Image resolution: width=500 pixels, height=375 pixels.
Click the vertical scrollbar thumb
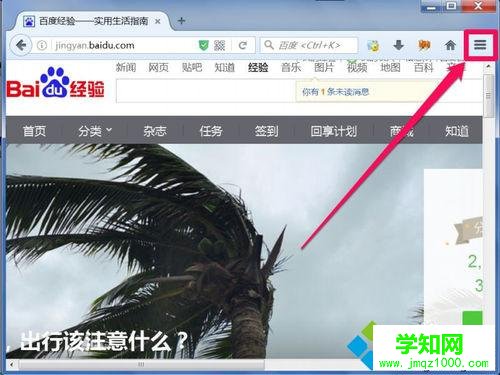coord(488,96)
